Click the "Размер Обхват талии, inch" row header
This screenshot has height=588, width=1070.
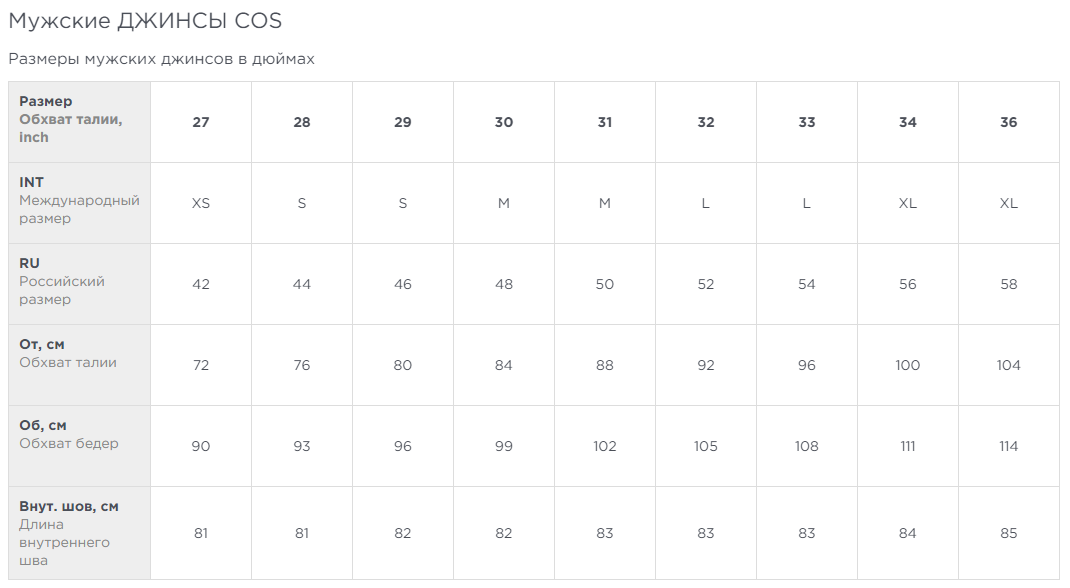click(79, 120)
